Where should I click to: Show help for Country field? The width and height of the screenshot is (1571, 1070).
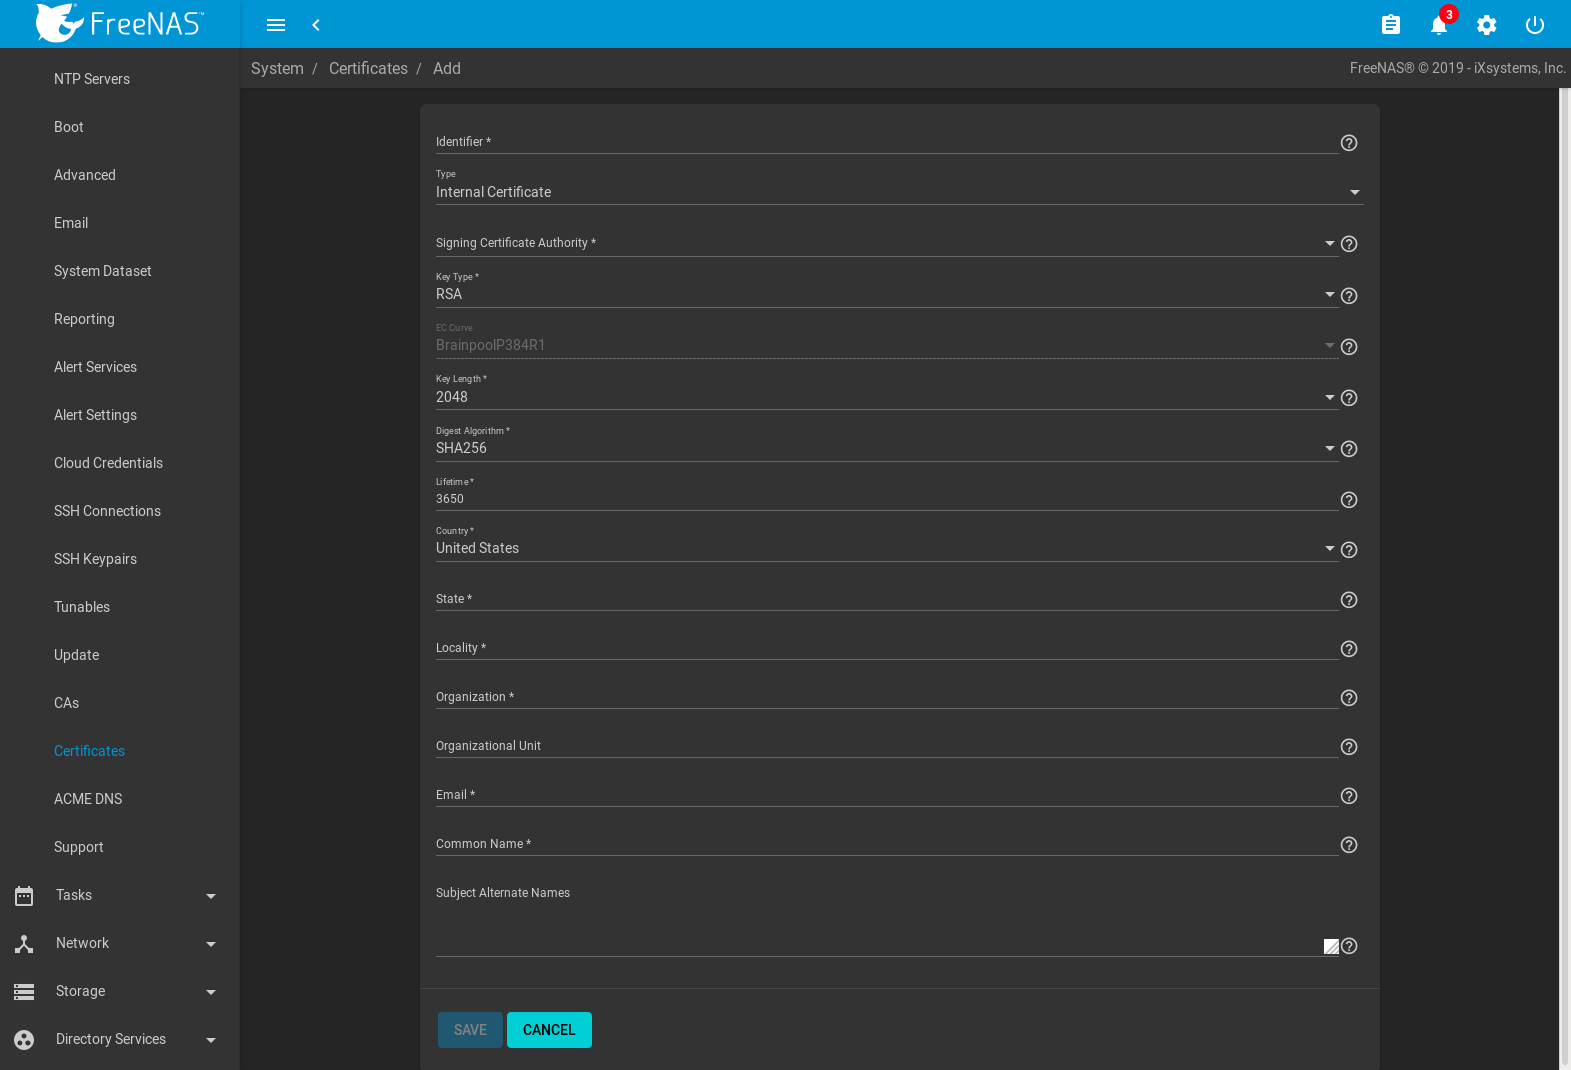pos(1349,550)
